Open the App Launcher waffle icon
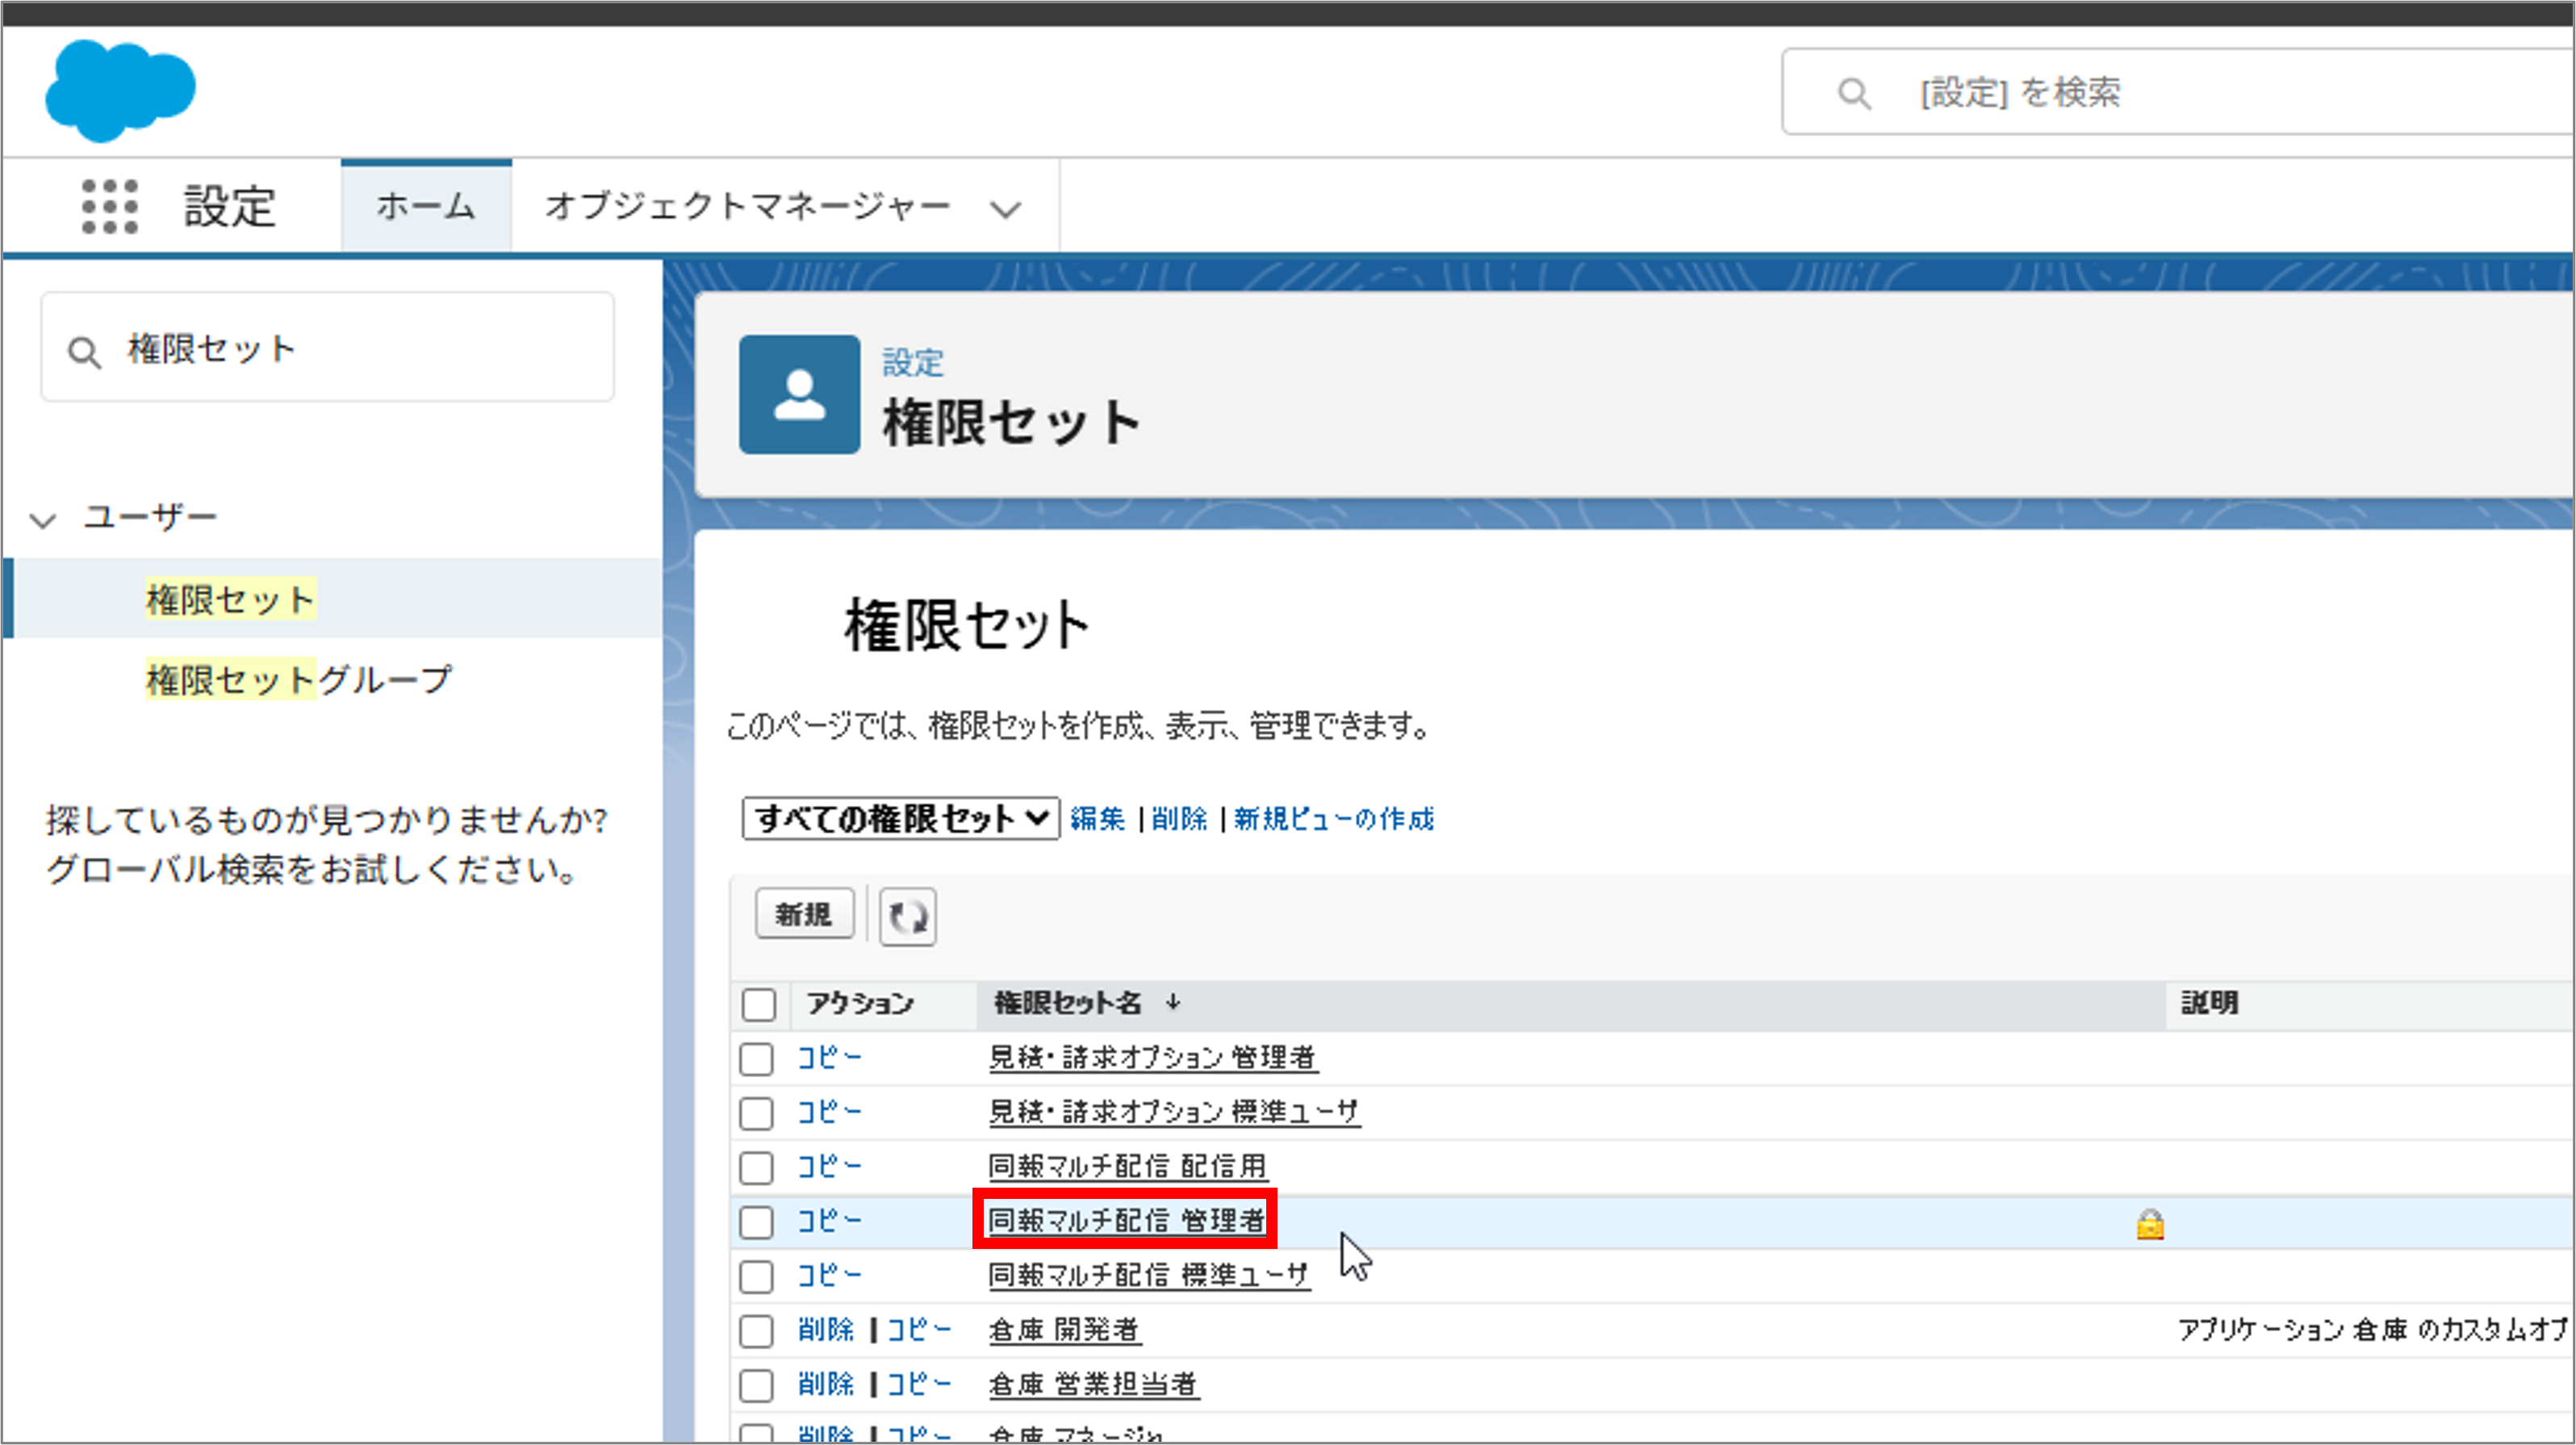Image resolution: width=2576 pixels, height=1445 pixels. (110, 206)
